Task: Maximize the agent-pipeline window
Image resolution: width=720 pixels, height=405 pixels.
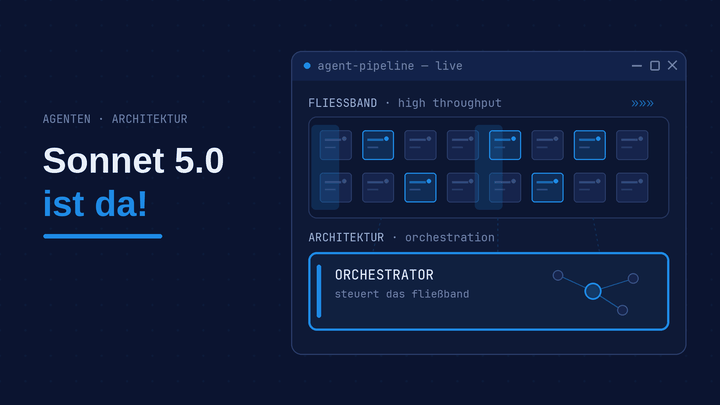Action: pyautogui.click(x=655, y=66)
